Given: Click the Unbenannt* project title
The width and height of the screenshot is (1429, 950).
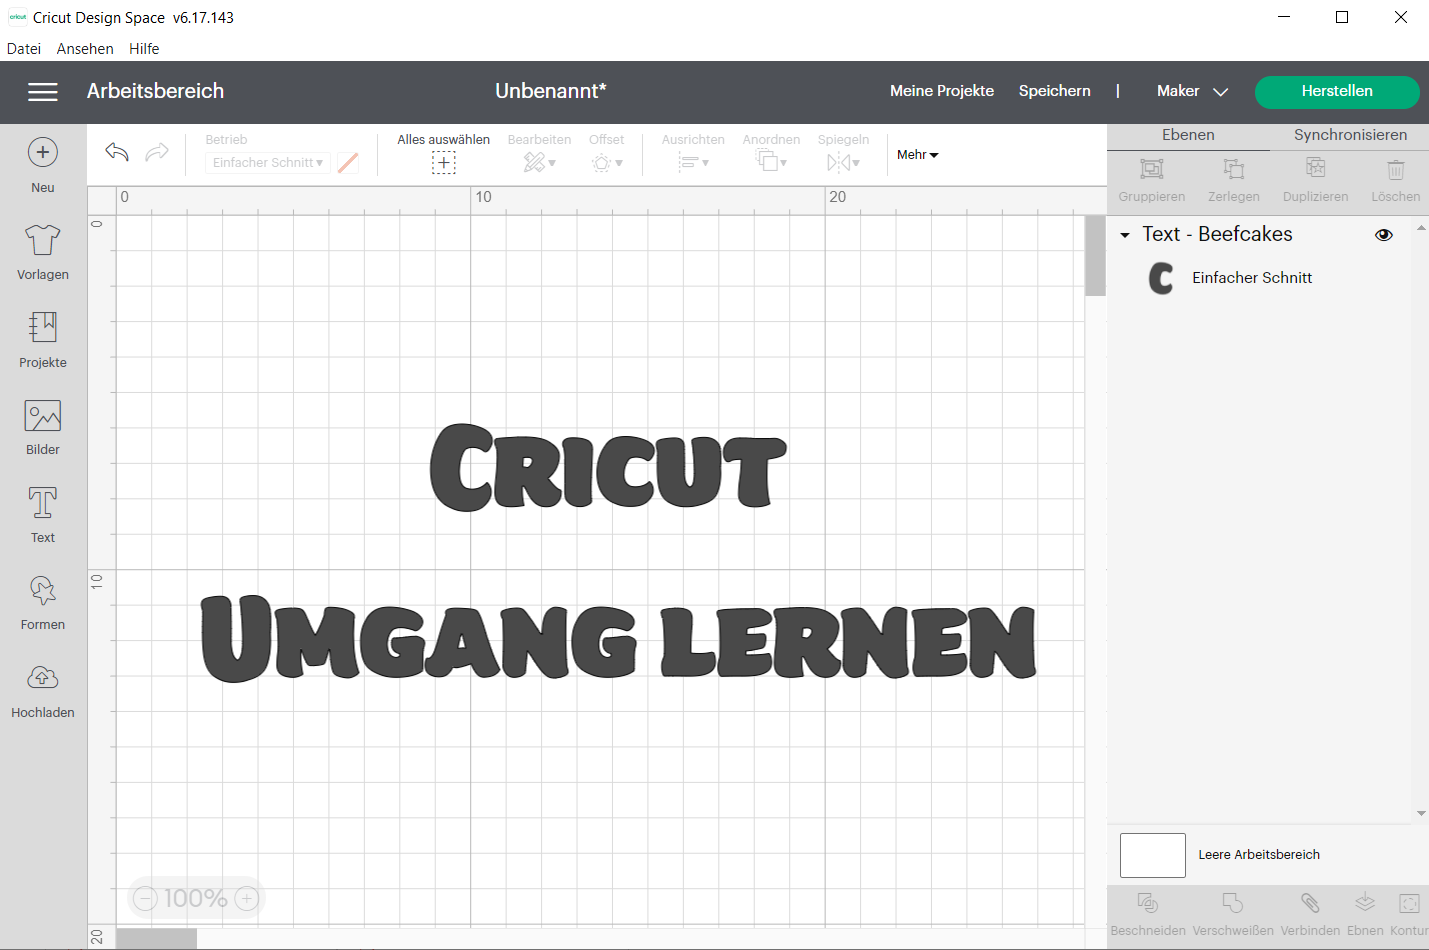Looking at the screenshot, I should click(x=551, y=91).
